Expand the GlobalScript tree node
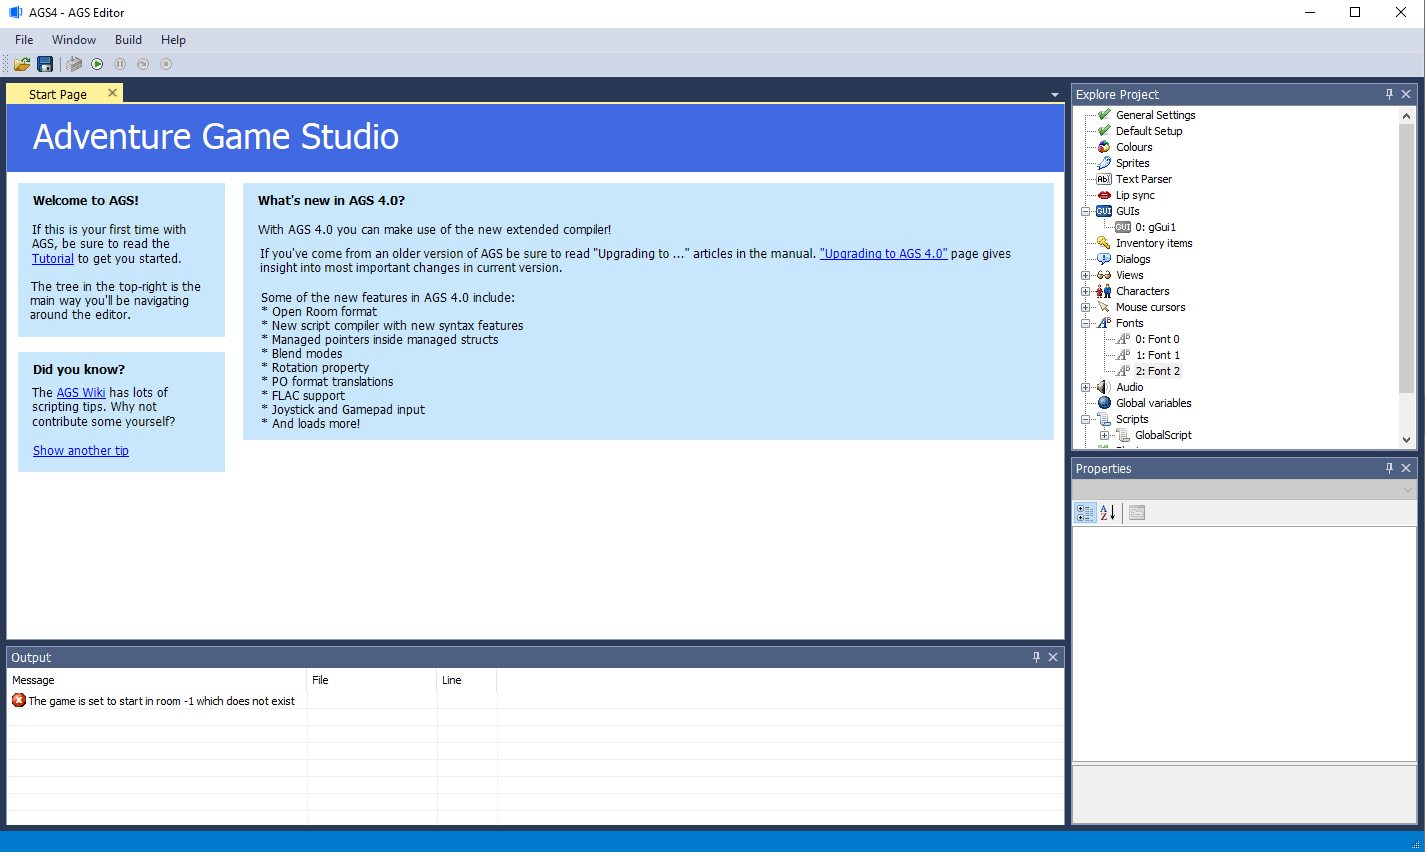The height and width of the screenshot is (852, 1425). 1105,435
